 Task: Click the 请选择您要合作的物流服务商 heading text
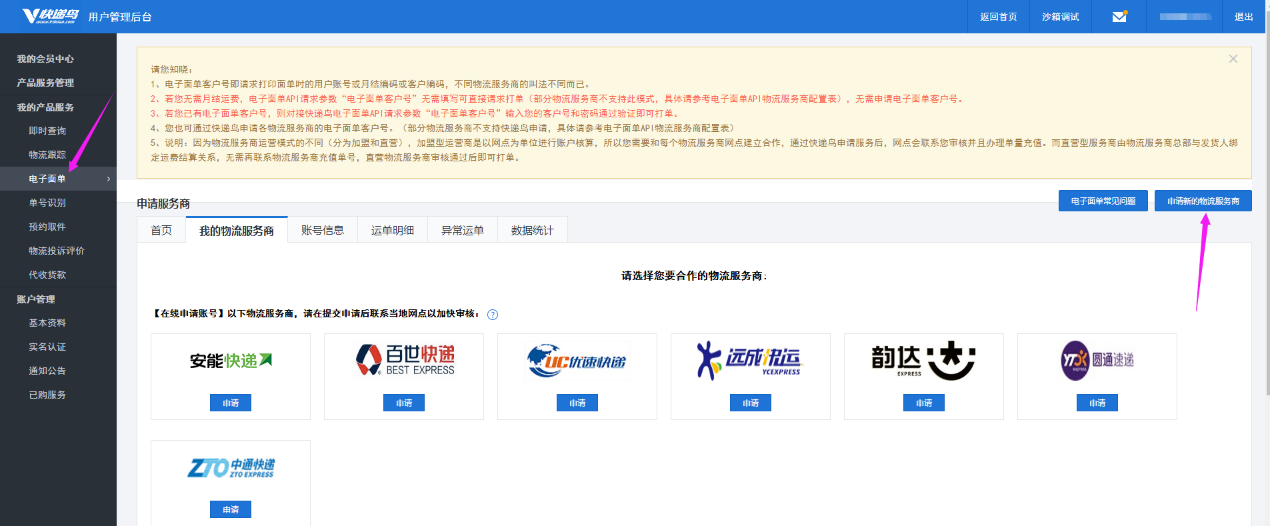click(694, 275)
